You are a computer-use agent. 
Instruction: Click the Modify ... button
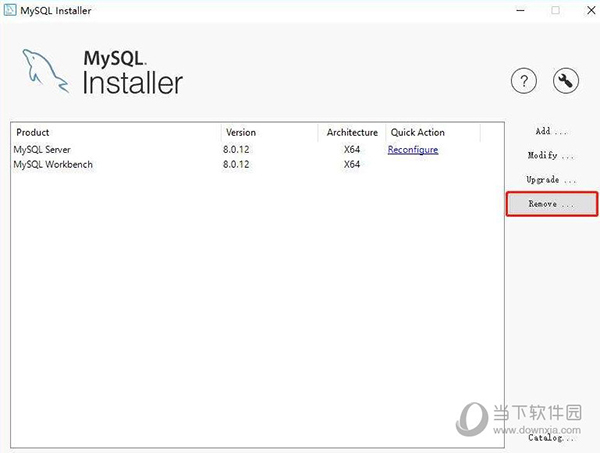pos(551,155)
